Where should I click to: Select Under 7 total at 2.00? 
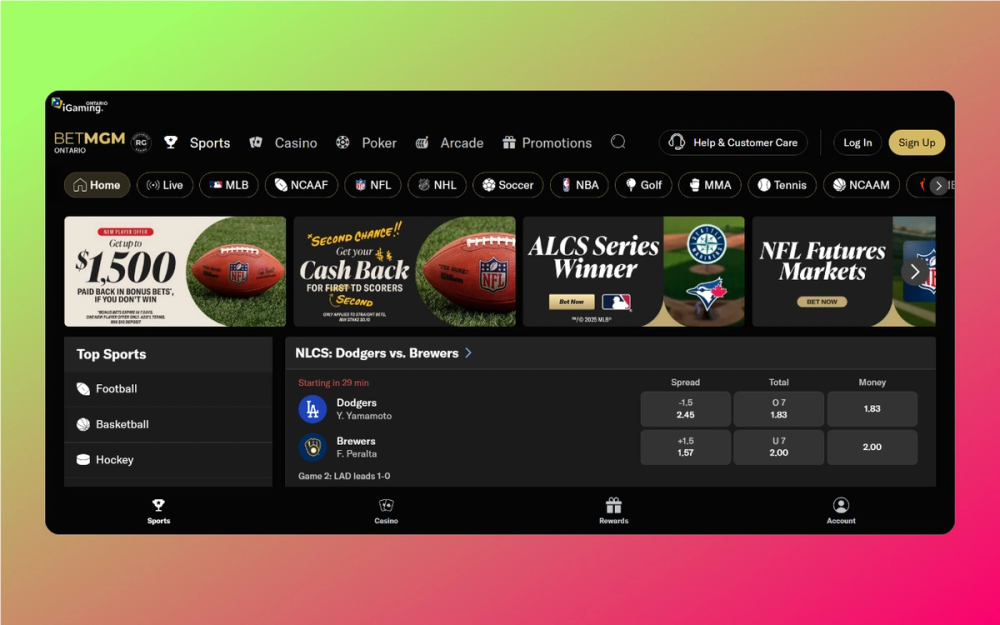pos(779,447)
